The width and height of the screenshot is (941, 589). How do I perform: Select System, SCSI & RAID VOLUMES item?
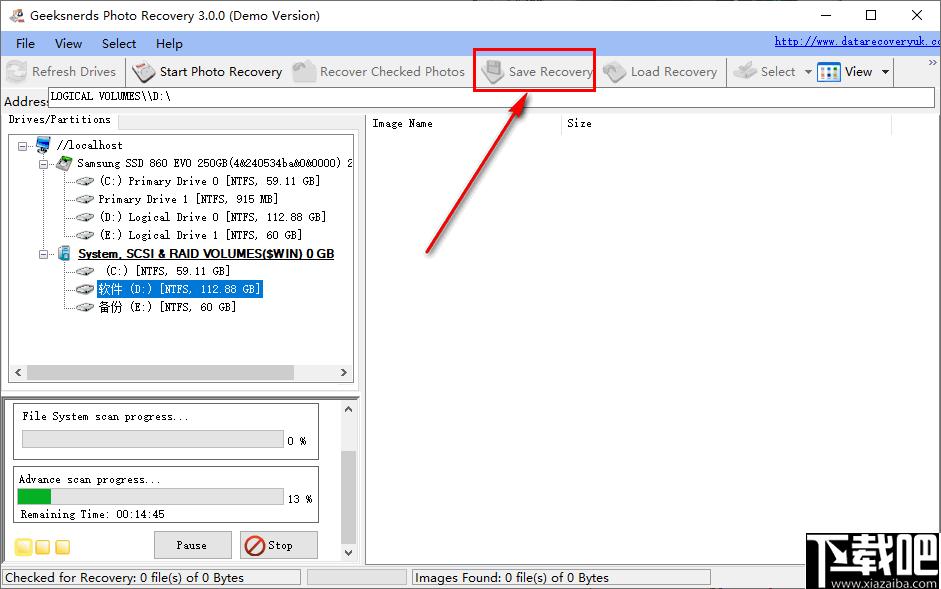(x=206, y=253)
